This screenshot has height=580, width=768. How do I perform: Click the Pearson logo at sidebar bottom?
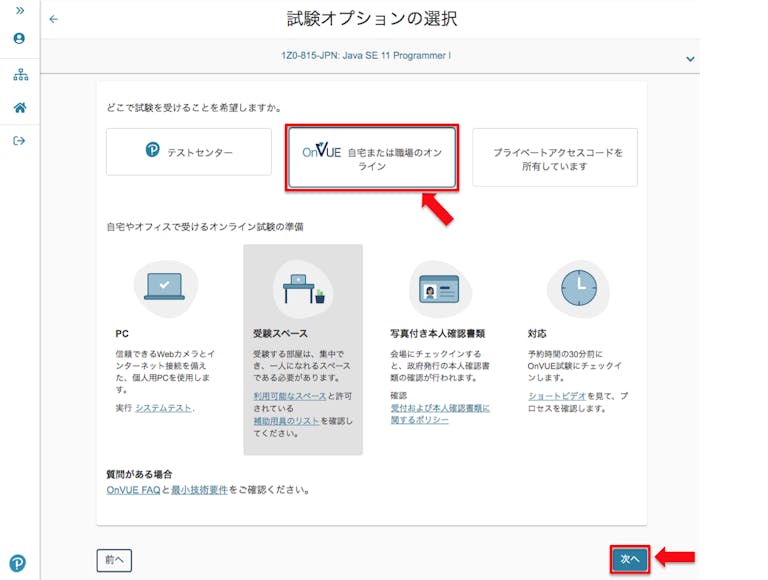tap(18, 563)
